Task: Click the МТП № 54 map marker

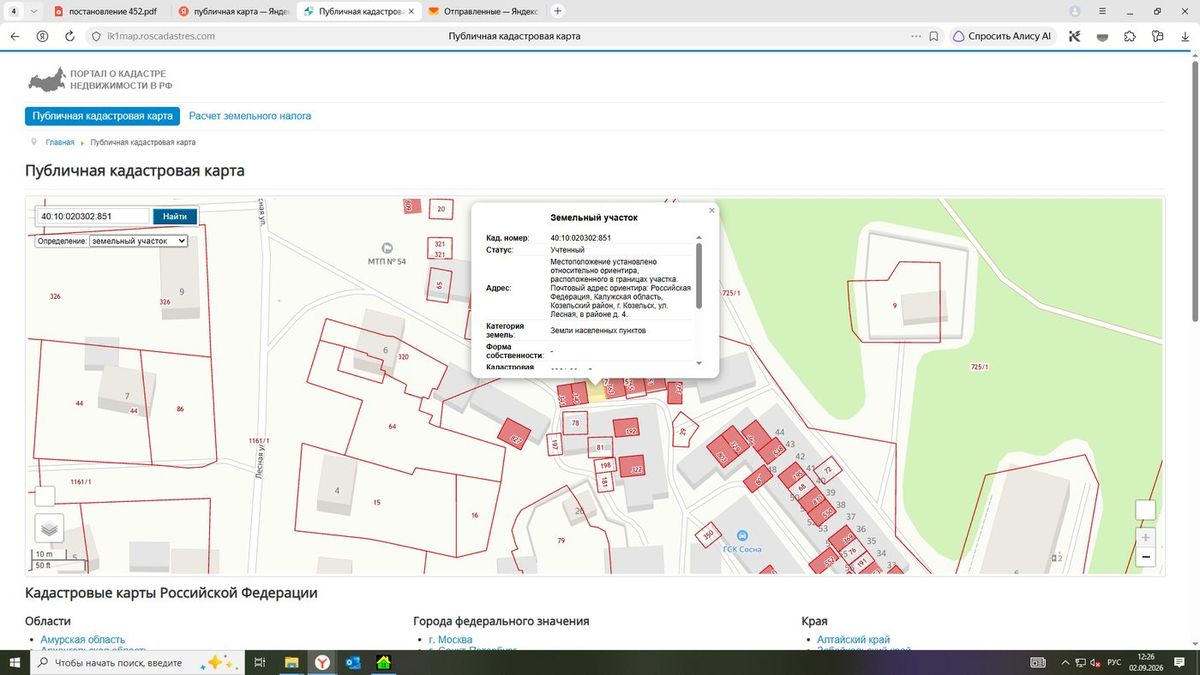Action: point(387,247)
